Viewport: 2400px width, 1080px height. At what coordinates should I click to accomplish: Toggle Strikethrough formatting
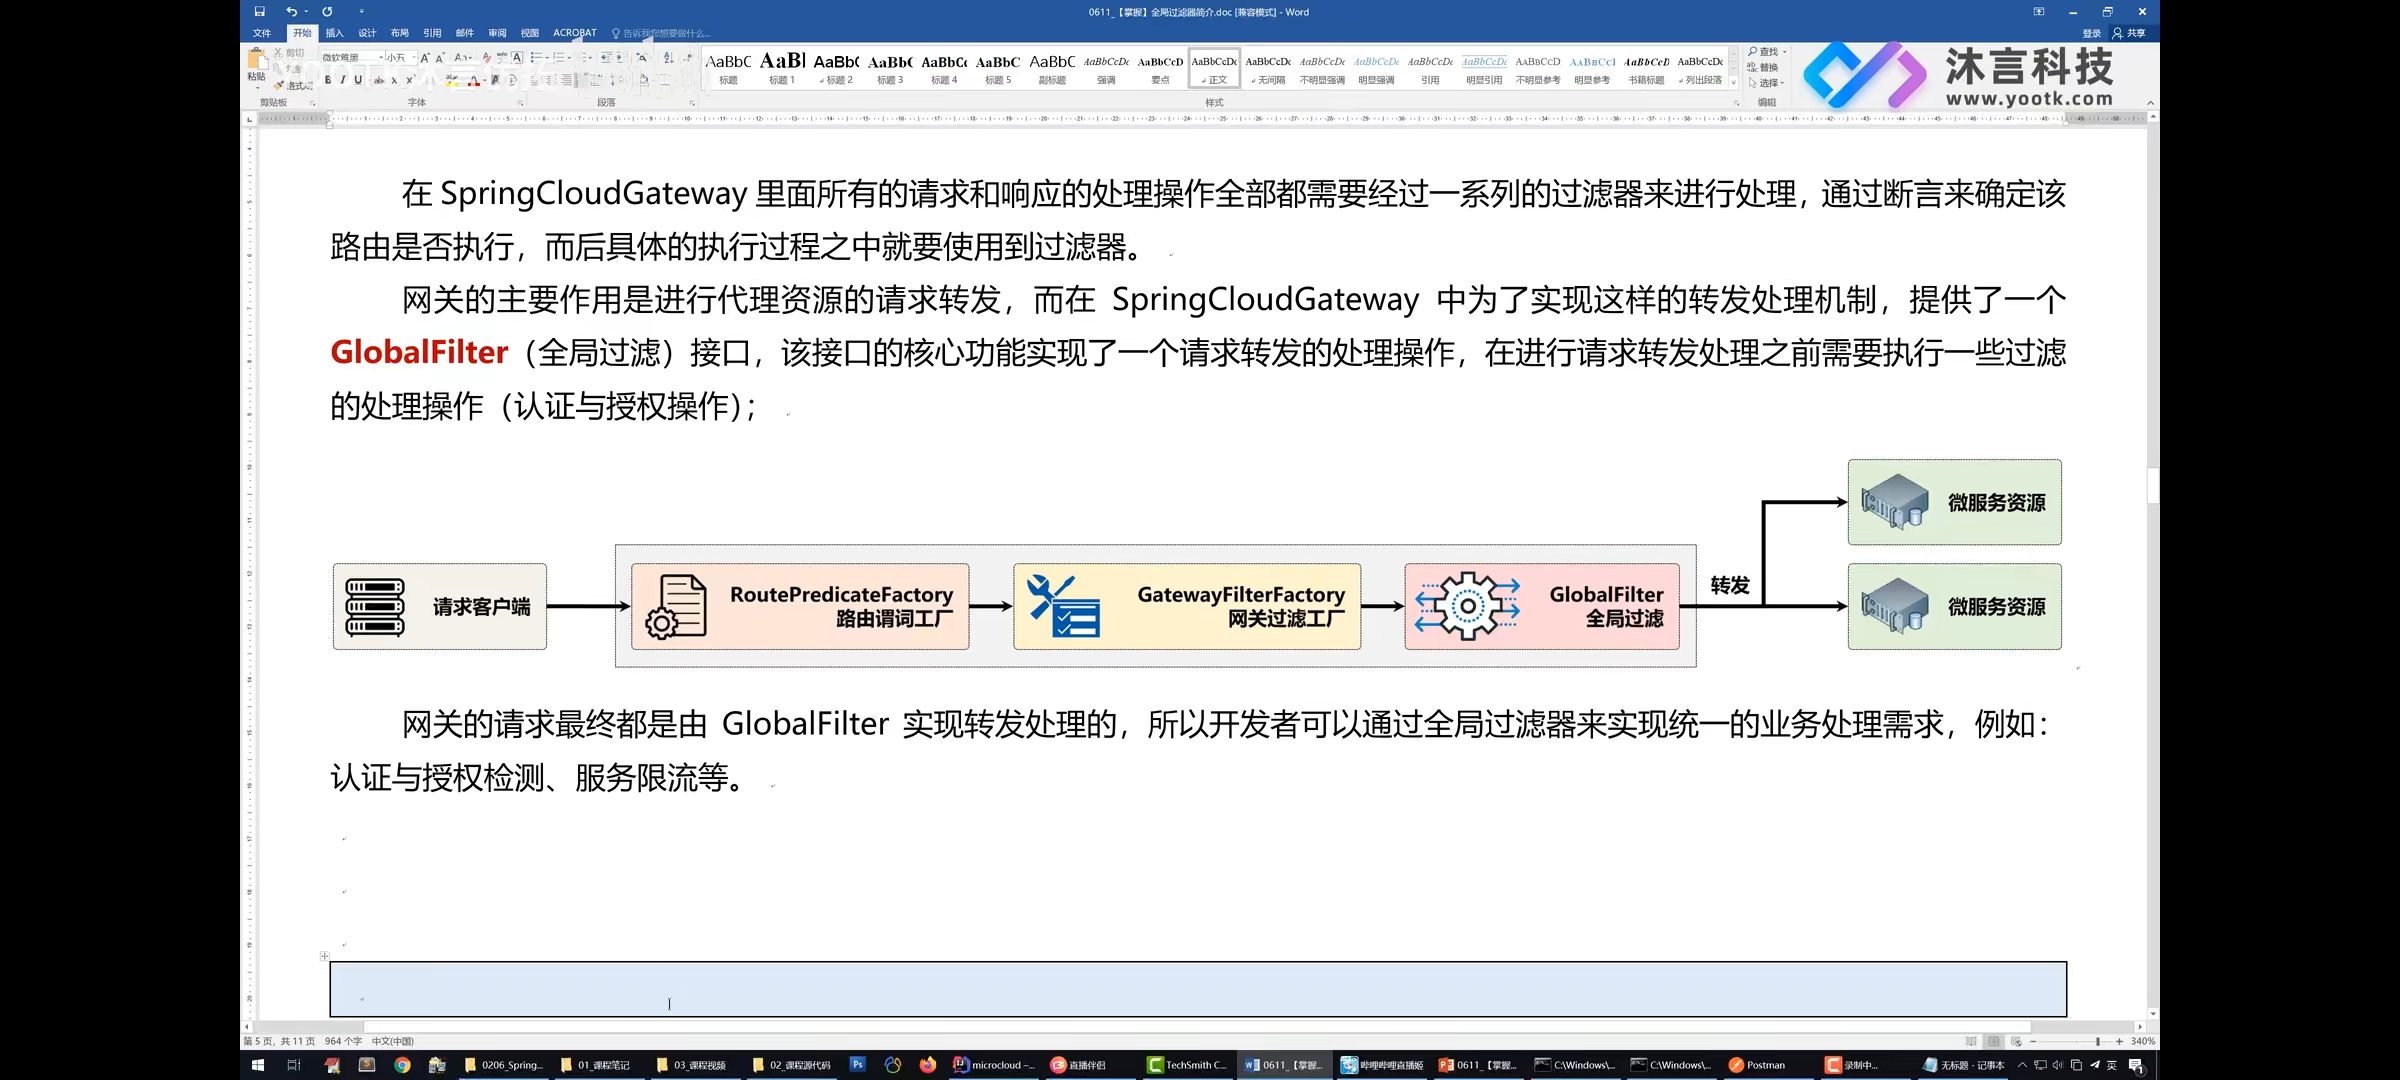click(379, 80)
